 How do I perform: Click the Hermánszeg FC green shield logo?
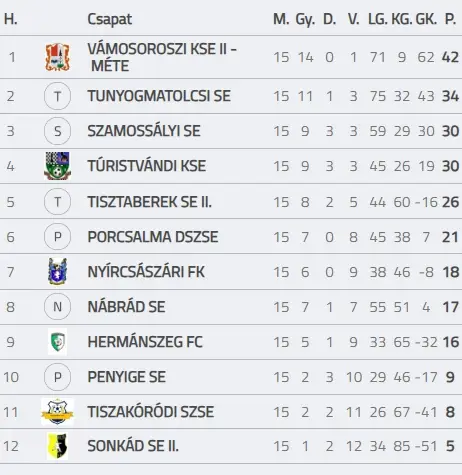point(57,341)
